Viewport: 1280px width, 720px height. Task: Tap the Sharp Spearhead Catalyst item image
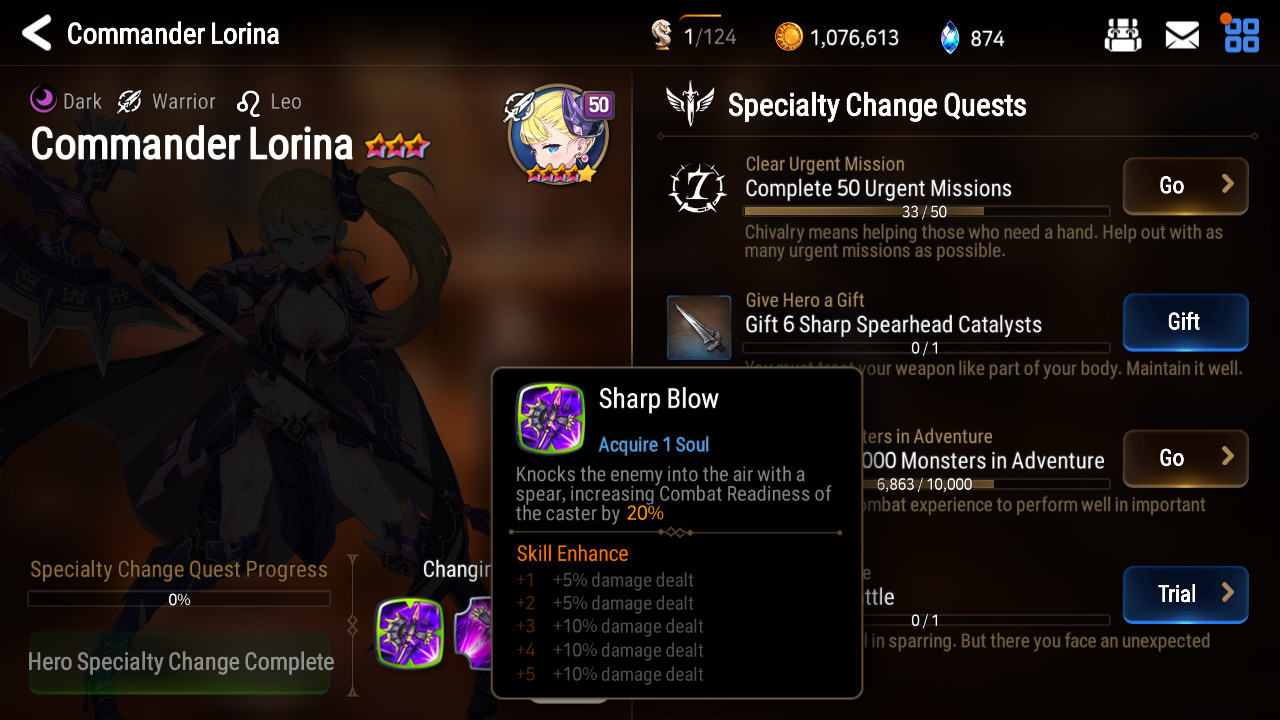click(x=699, y=327)
